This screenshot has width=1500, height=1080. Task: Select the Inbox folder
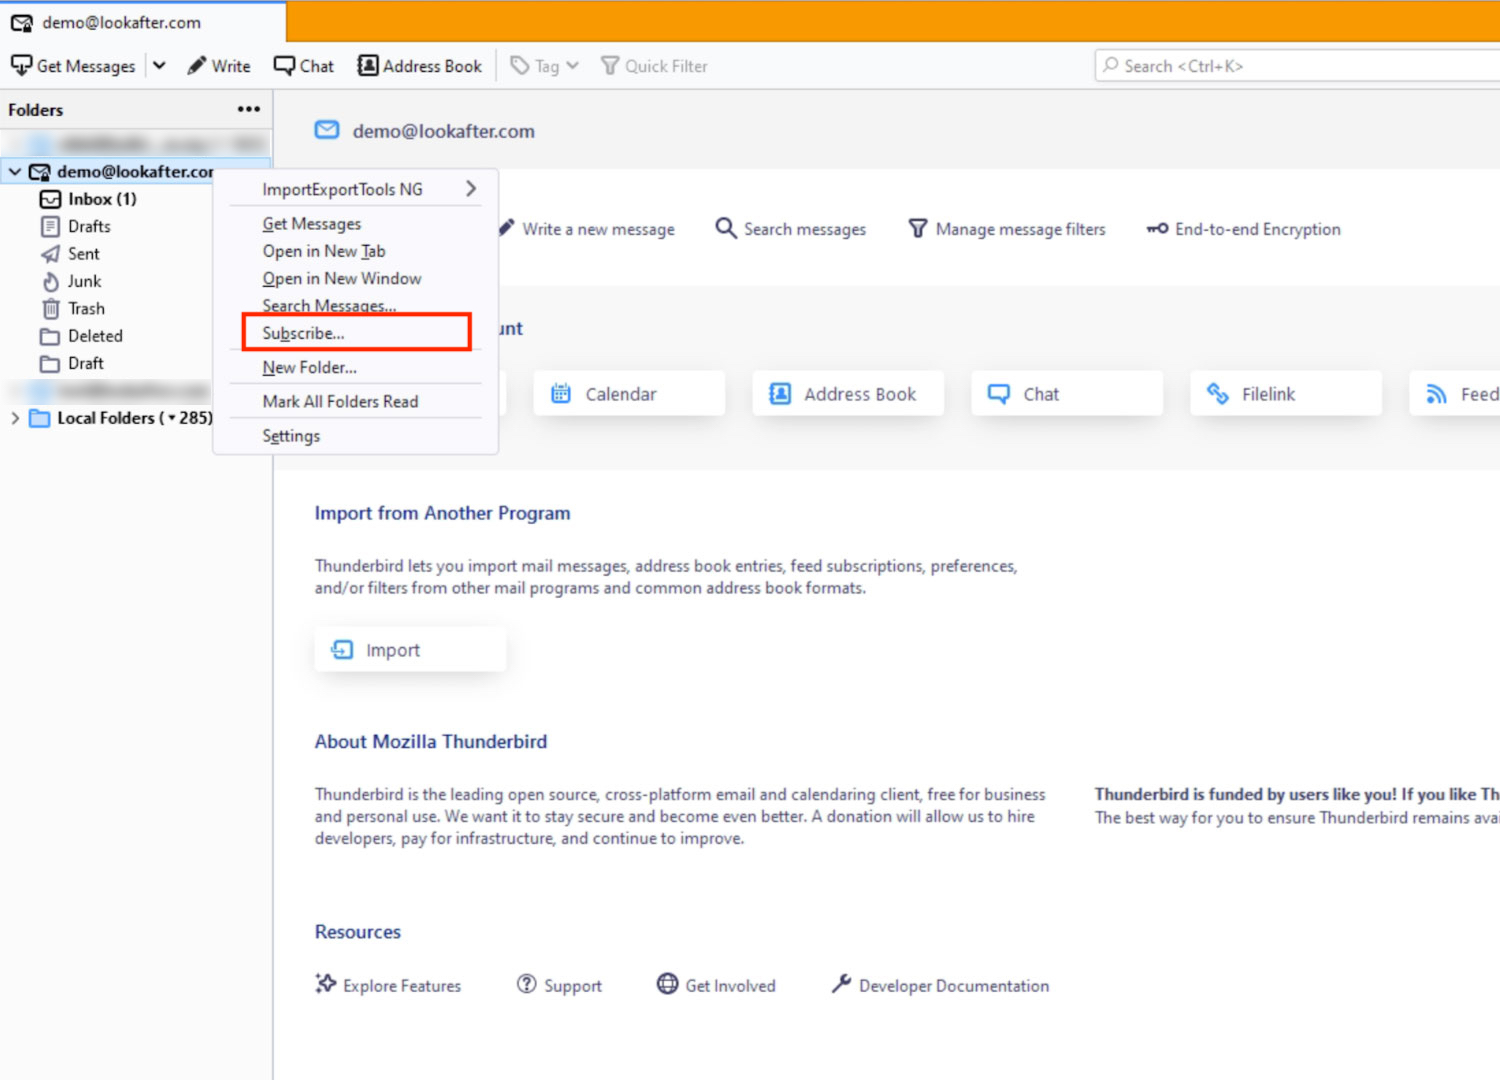tap(101, 199)
